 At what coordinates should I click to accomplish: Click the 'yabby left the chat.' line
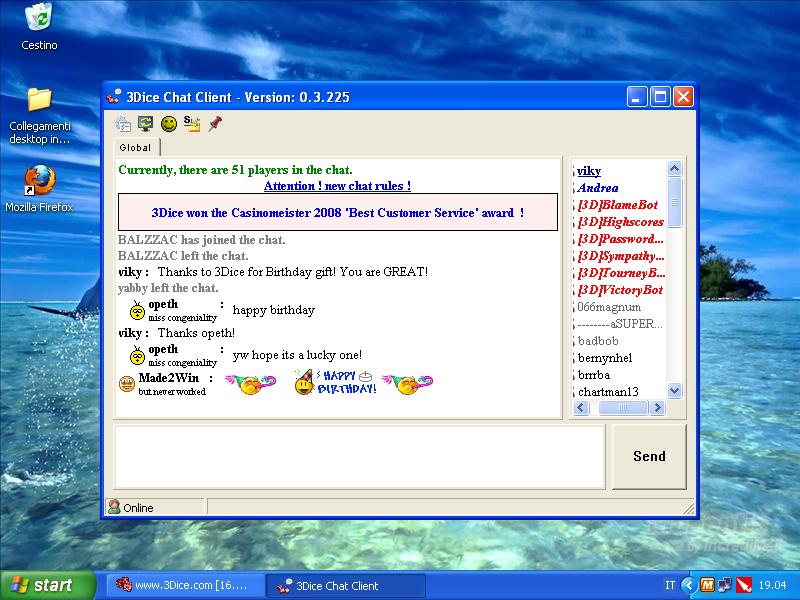pyautogui.click(x=168, y=288)
